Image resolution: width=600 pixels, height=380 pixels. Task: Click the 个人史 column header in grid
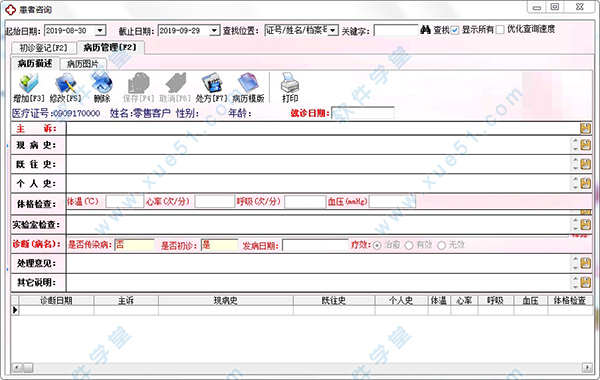tap(401, 301)
